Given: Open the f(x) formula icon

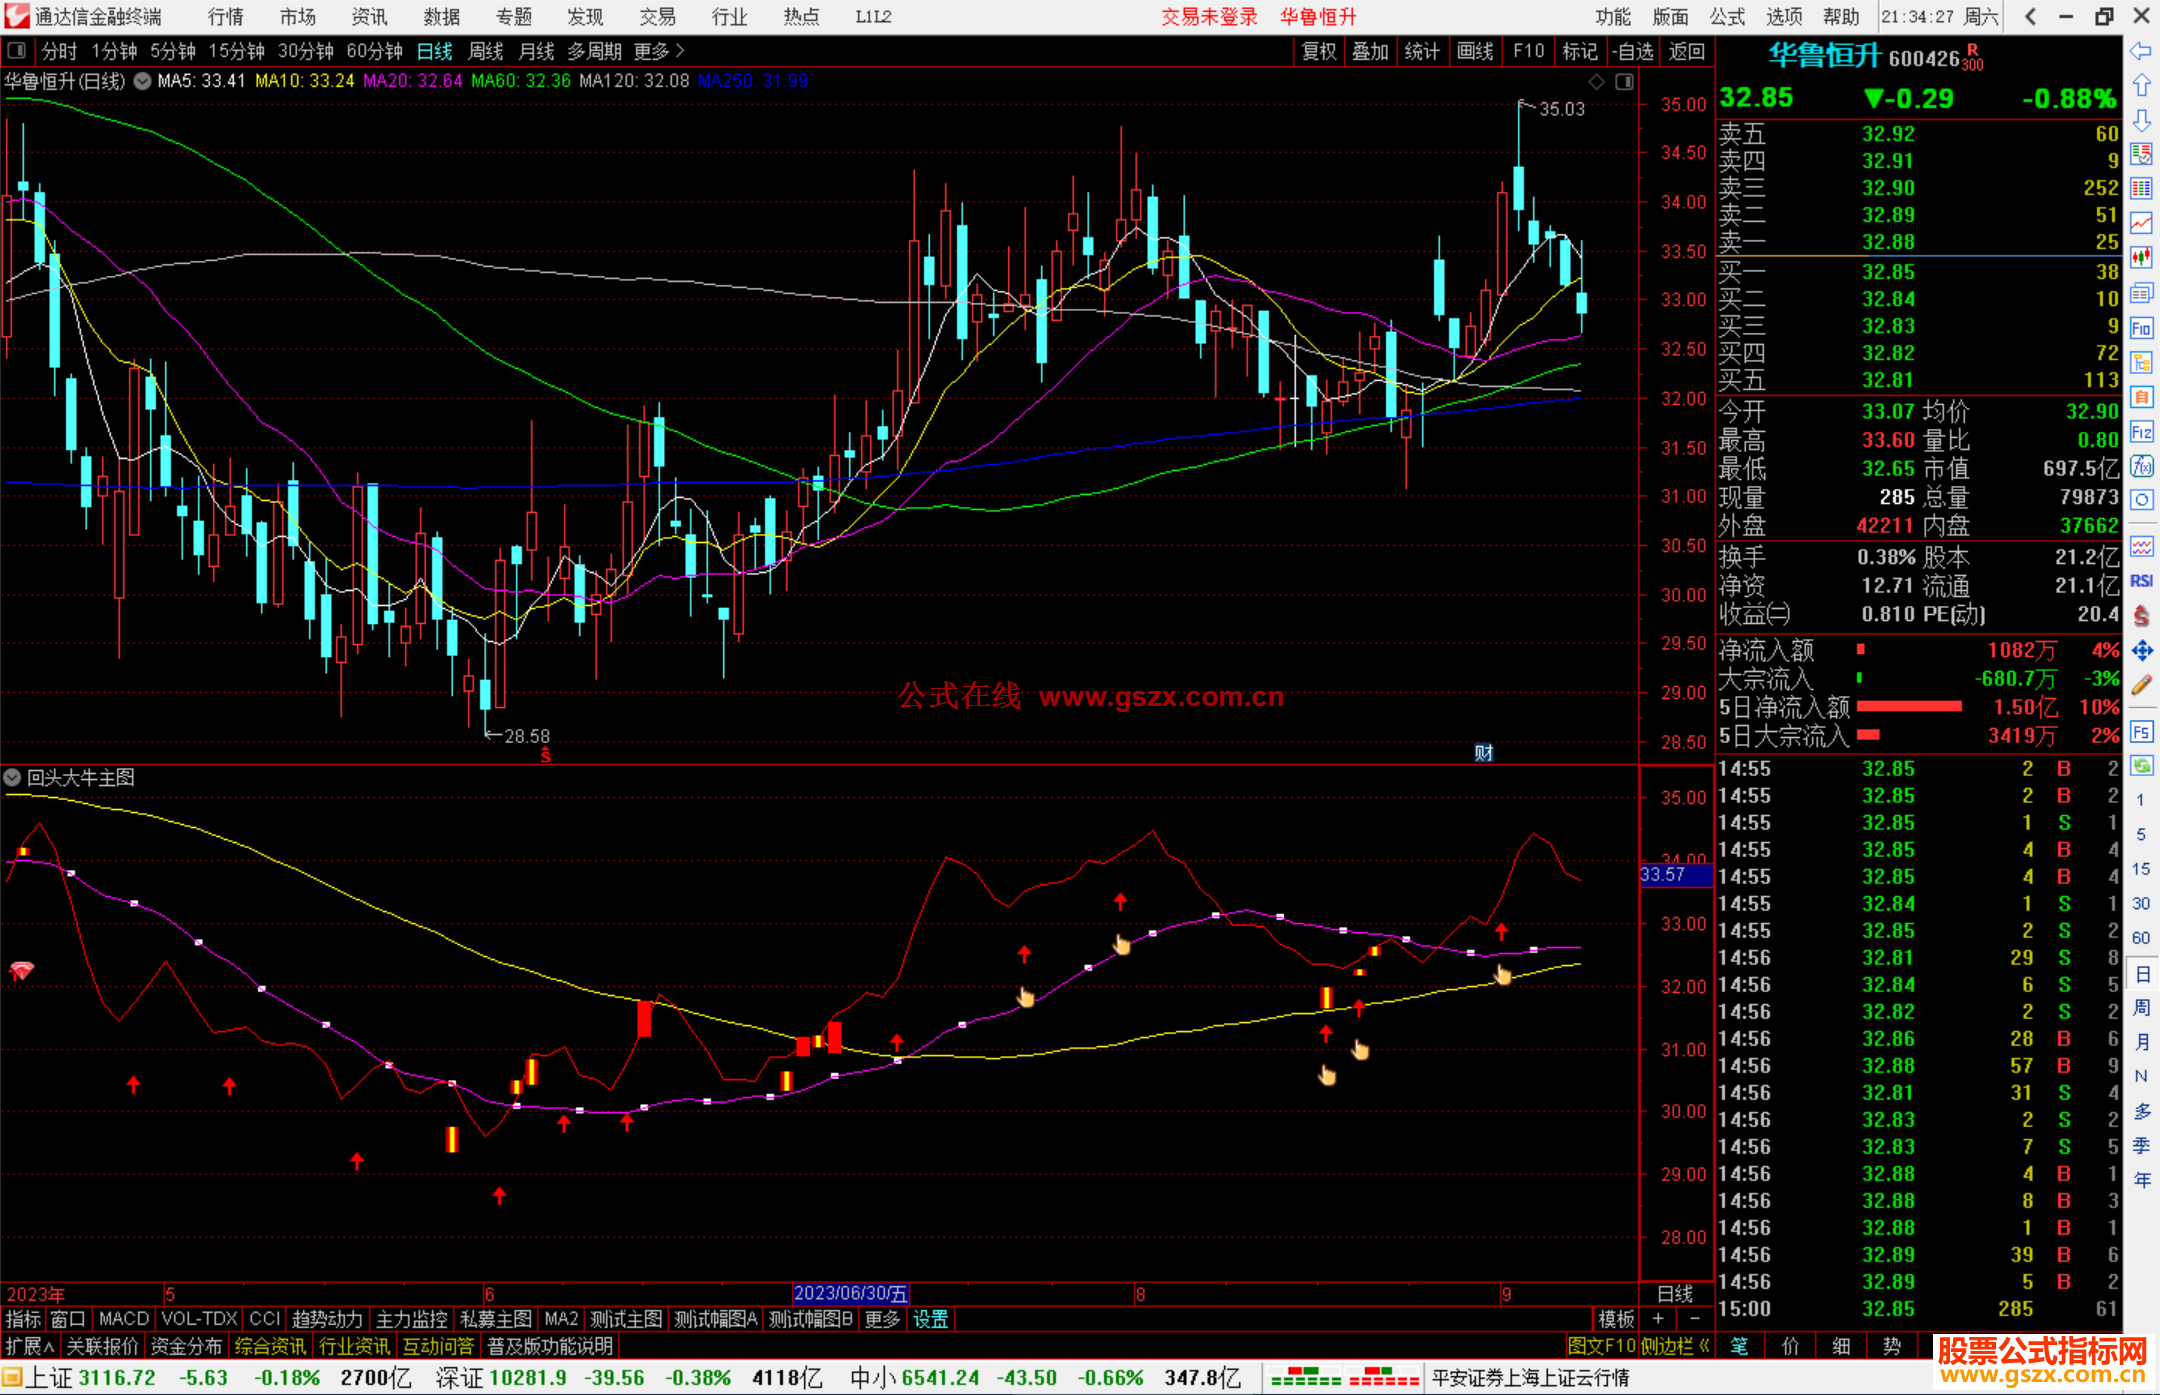Looking at the screenshot, I should (x=2141, y=467).
